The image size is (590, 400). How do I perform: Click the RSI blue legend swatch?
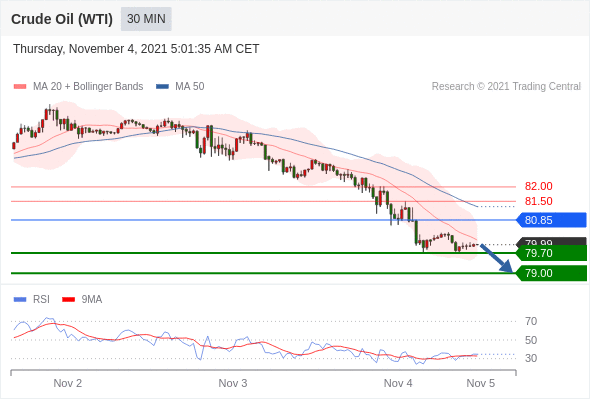(x=20, y=300)
